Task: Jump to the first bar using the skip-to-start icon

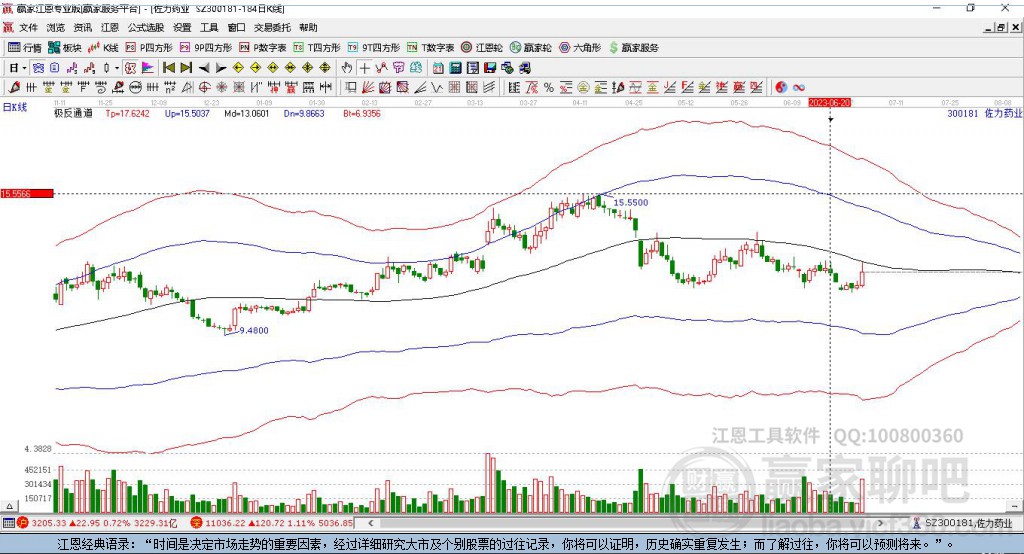Action: click(x=168, y=68)
